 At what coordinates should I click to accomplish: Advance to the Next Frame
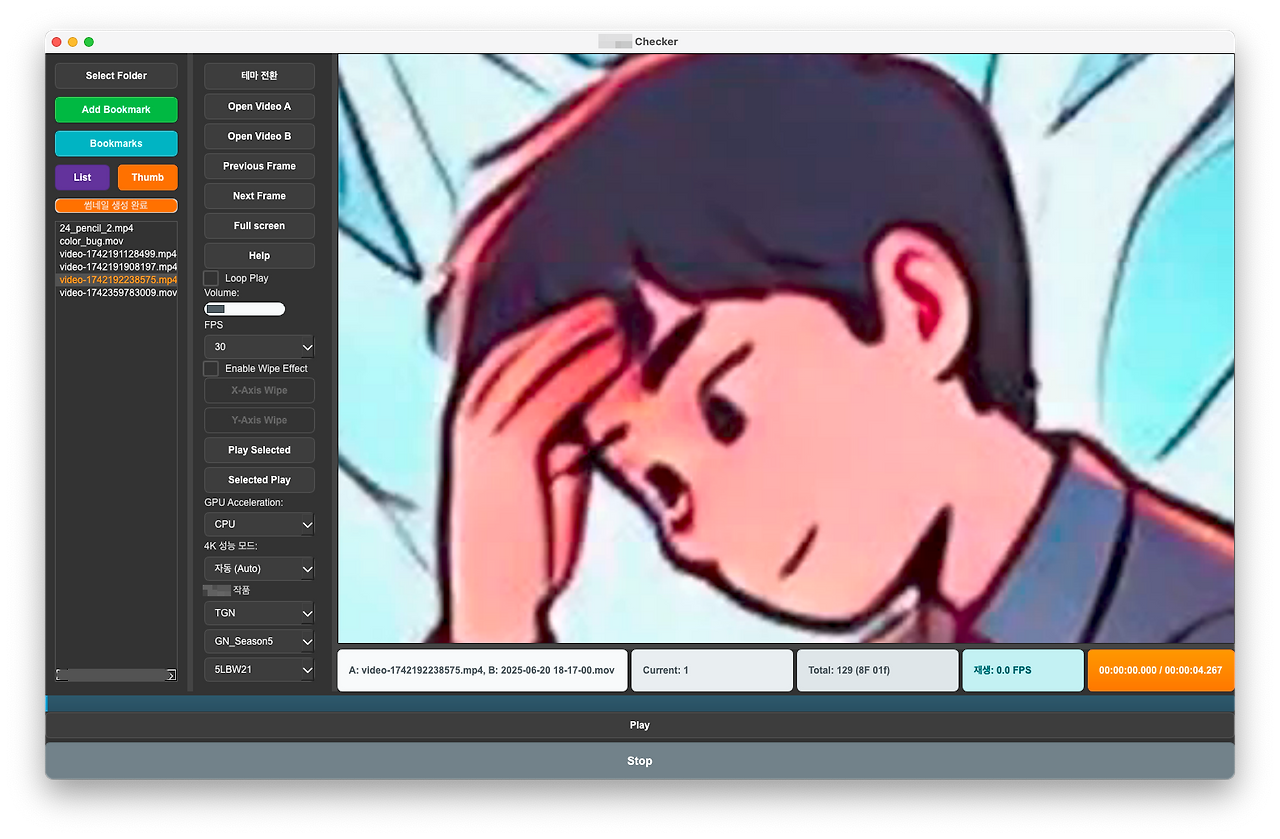[x=259, y=196]
